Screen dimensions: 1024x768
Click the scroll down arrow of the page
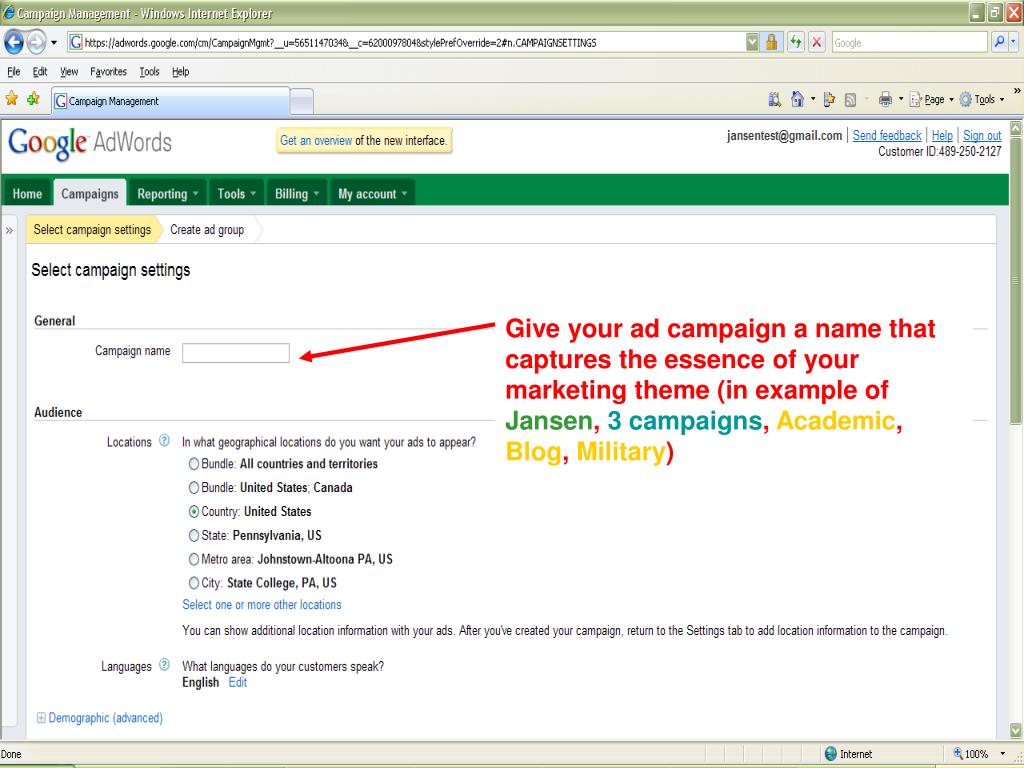(x=1016, y=729)
